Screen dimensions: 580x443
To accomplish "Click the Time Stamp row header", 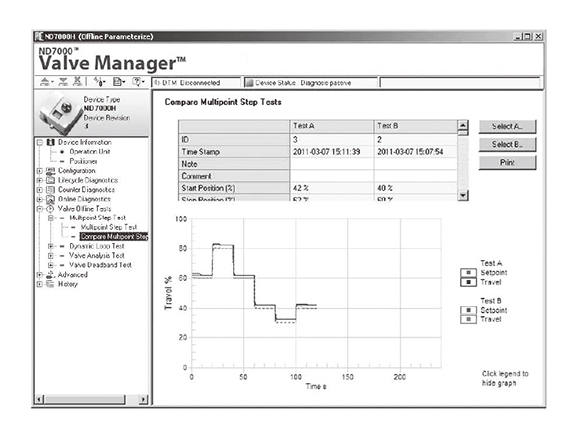I will click(x=234, y=152).
